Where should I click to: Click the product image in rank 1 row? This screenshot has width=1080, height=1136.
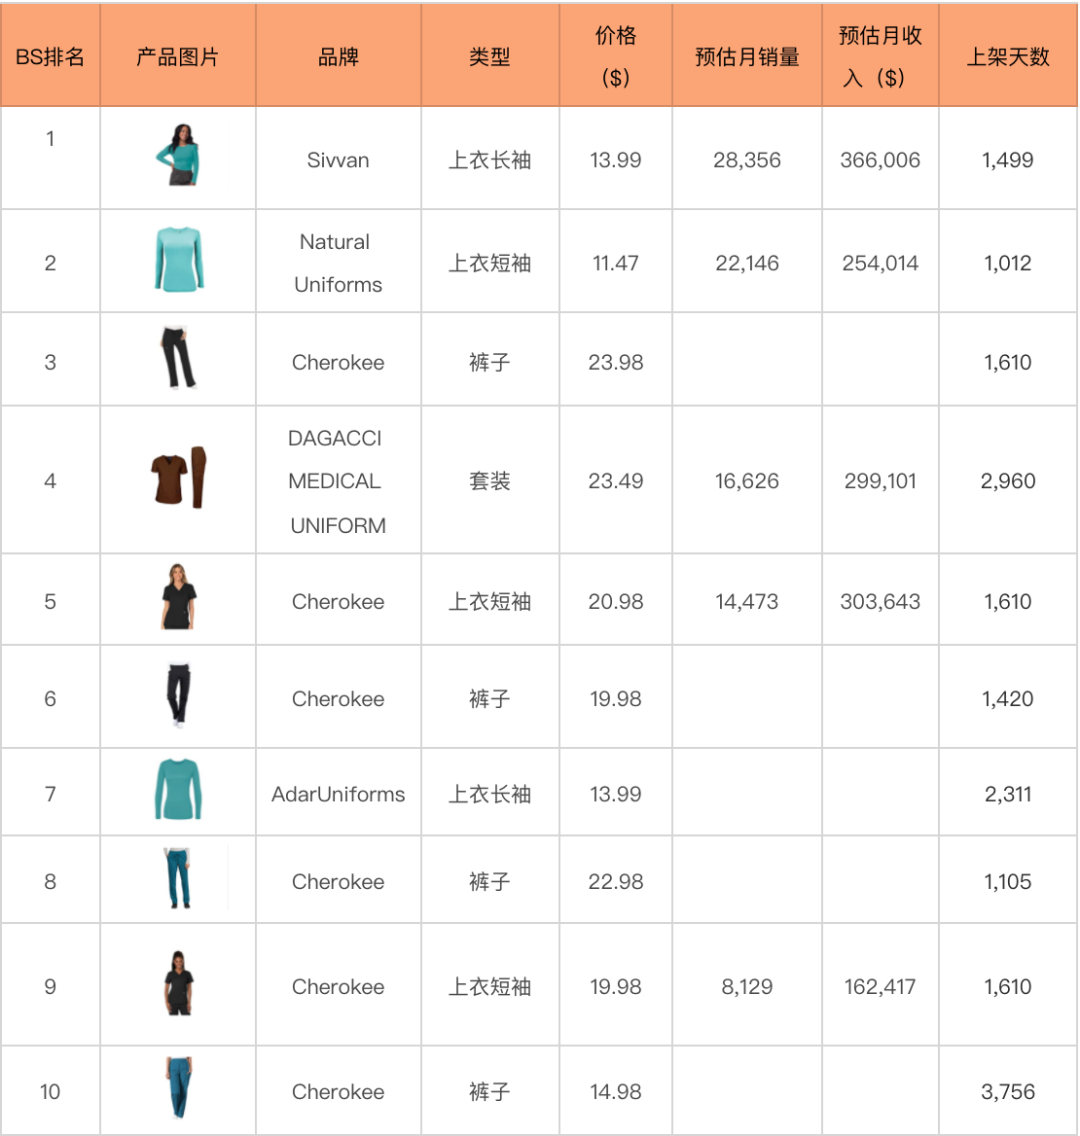pyautogui.click(x=179, y=156)
